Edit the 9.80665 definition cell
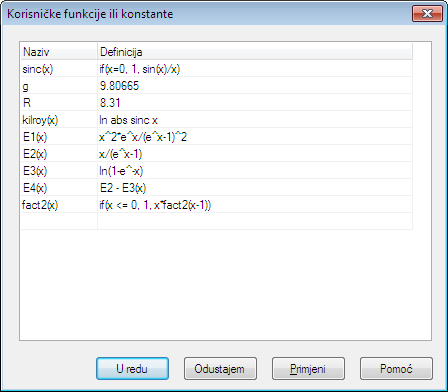 255,86
